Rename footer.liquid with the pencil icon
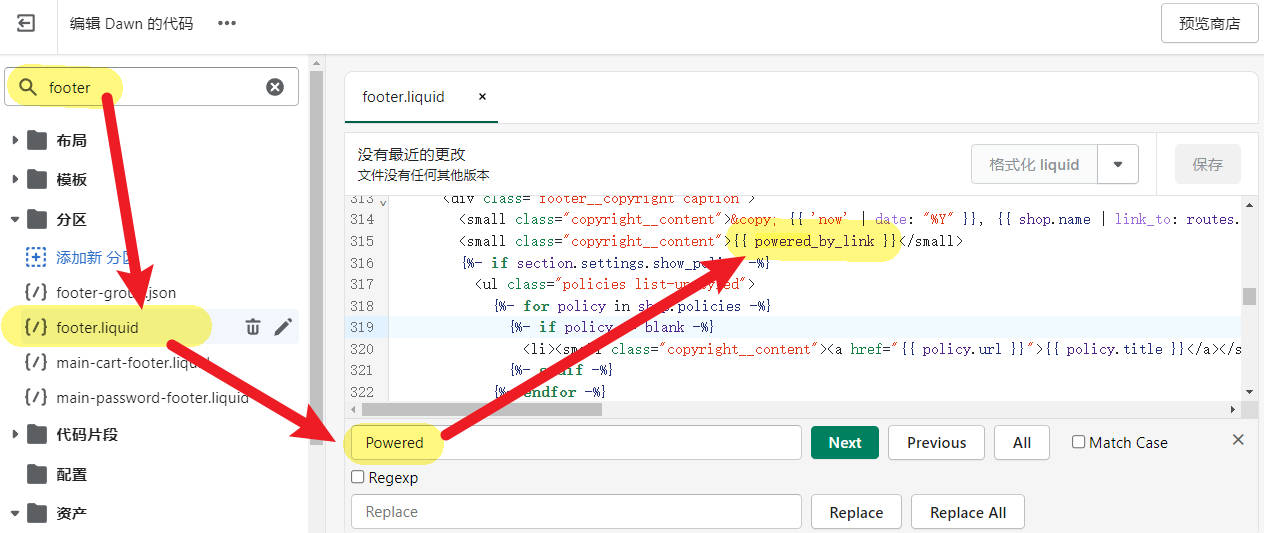The image size is (1264, 533). pyautogui.click(x=283, y=327)
